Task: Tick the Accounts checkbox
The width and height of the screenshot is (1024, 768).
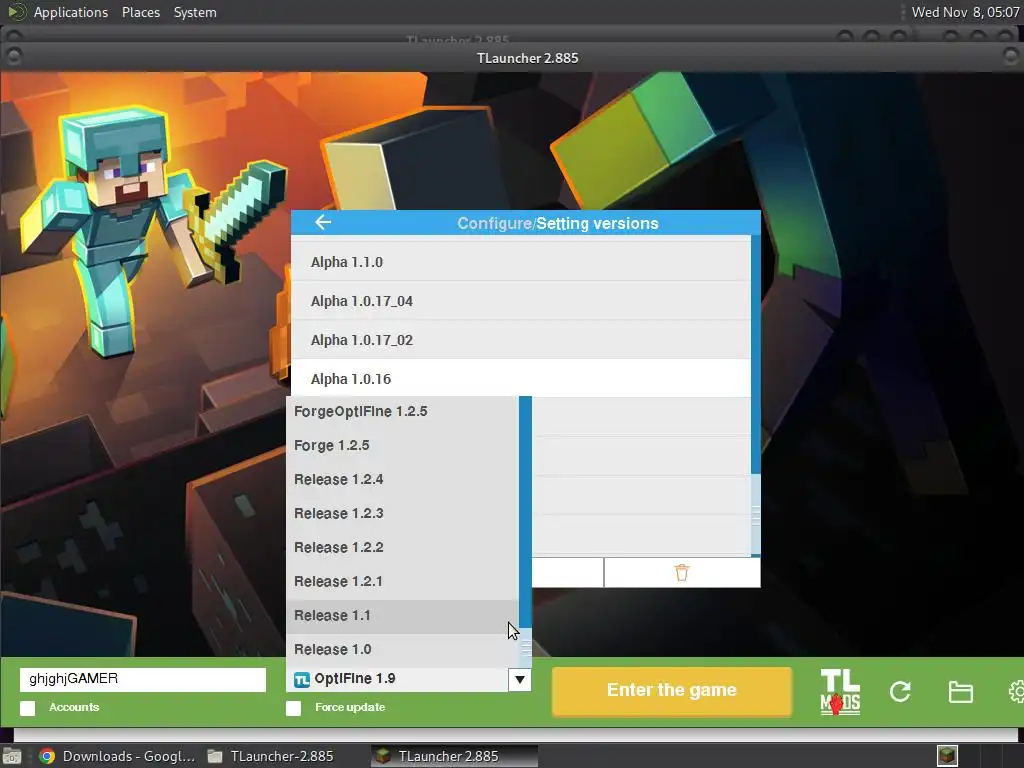Action: pyautogui.click(x=27, y=708)
